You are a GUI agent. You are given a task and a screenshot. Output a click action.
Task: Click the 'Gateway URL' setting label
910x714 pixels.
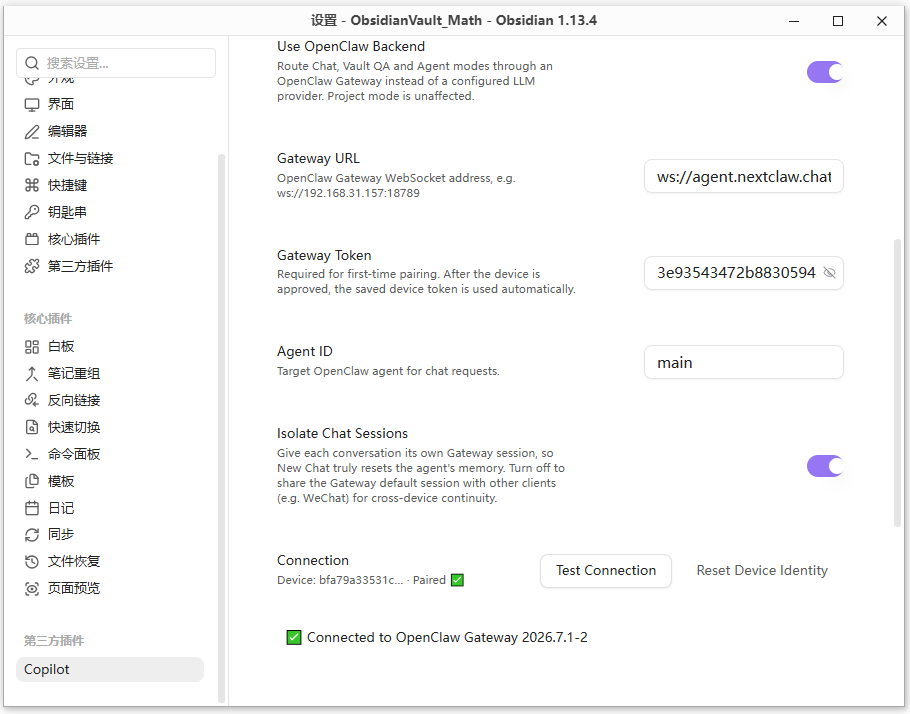click(318, 158)
